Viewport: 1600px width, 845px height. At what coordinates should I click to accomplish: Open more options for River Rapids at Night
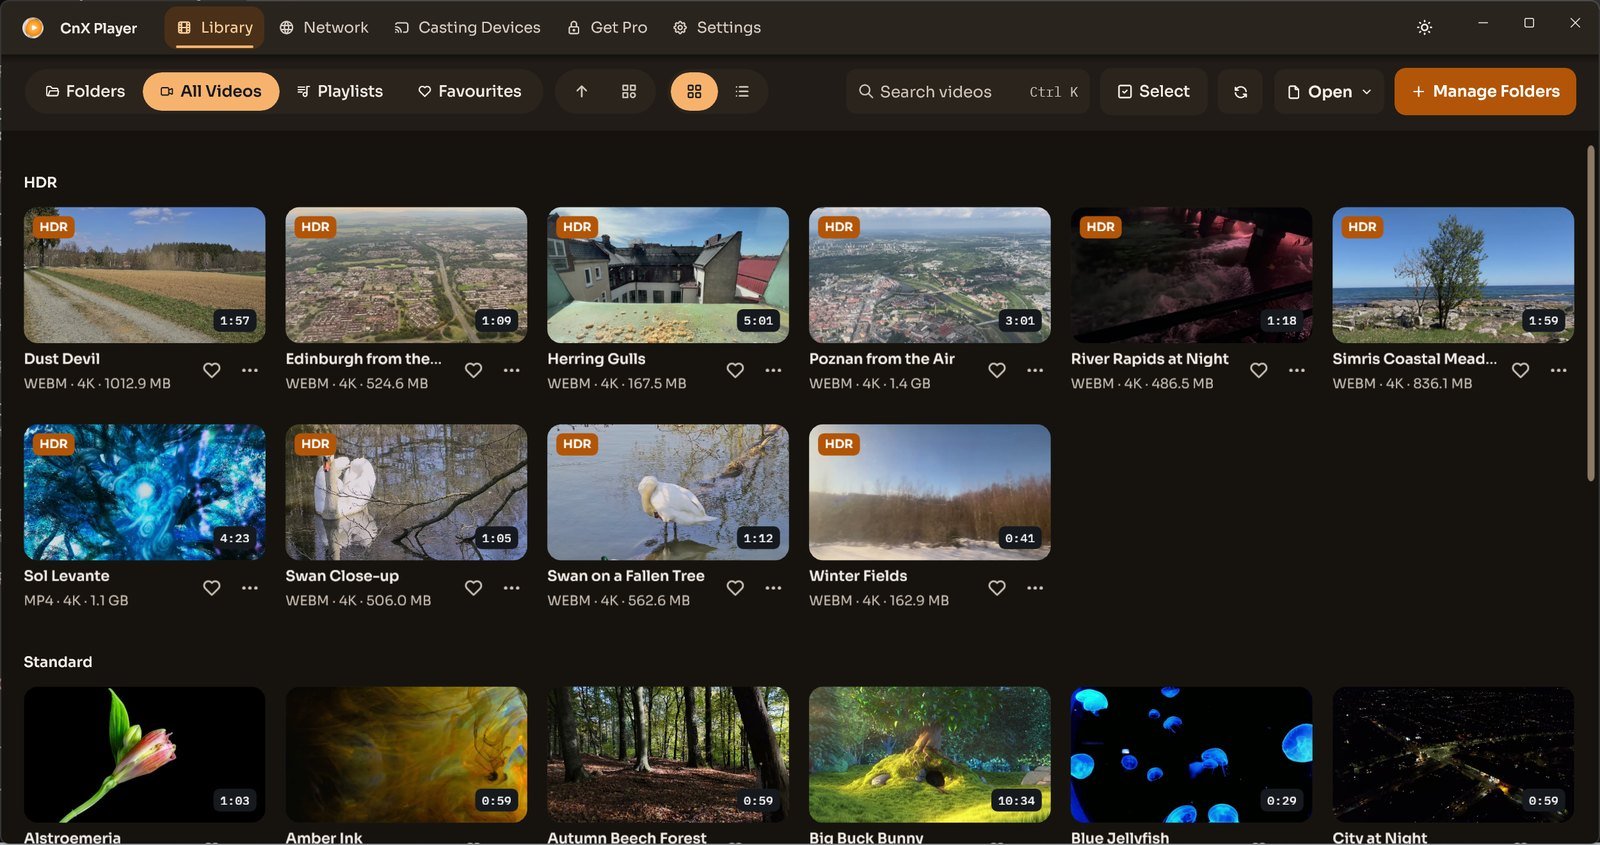(x=1297, y=370)
